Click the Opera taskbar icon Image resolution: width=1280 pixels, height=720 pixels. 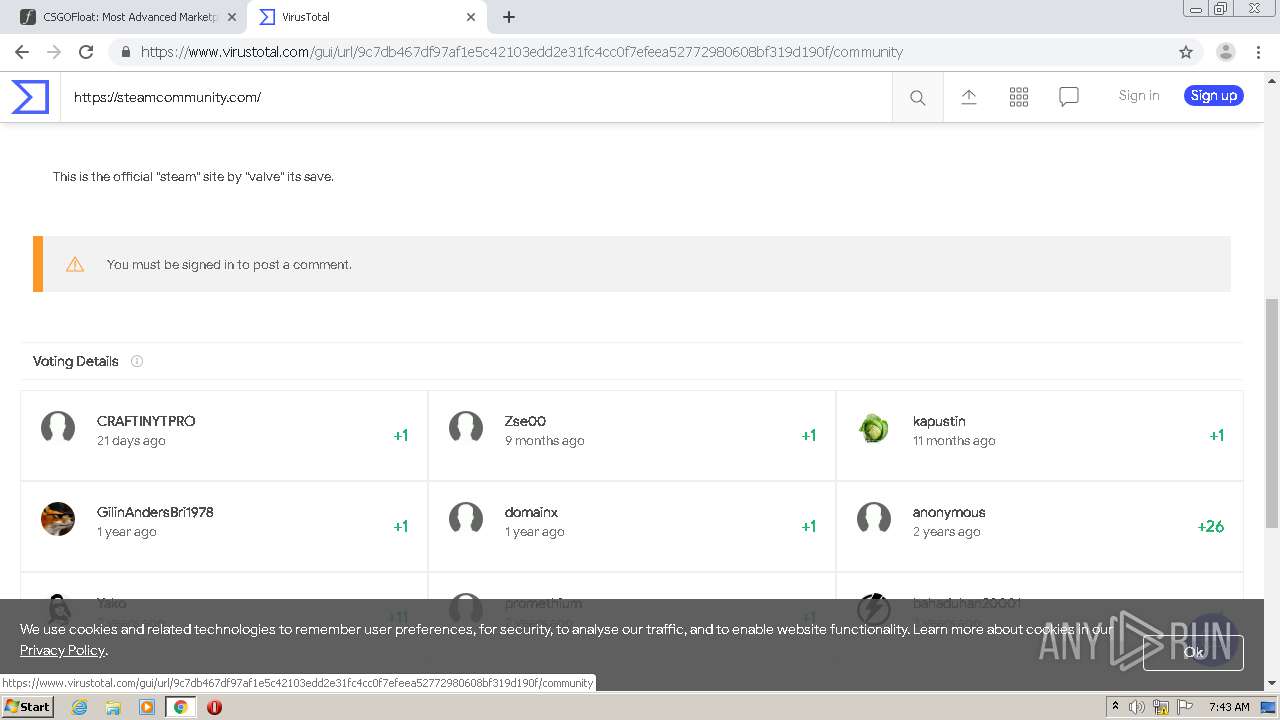pyautogui.click(x=214, y=707)
